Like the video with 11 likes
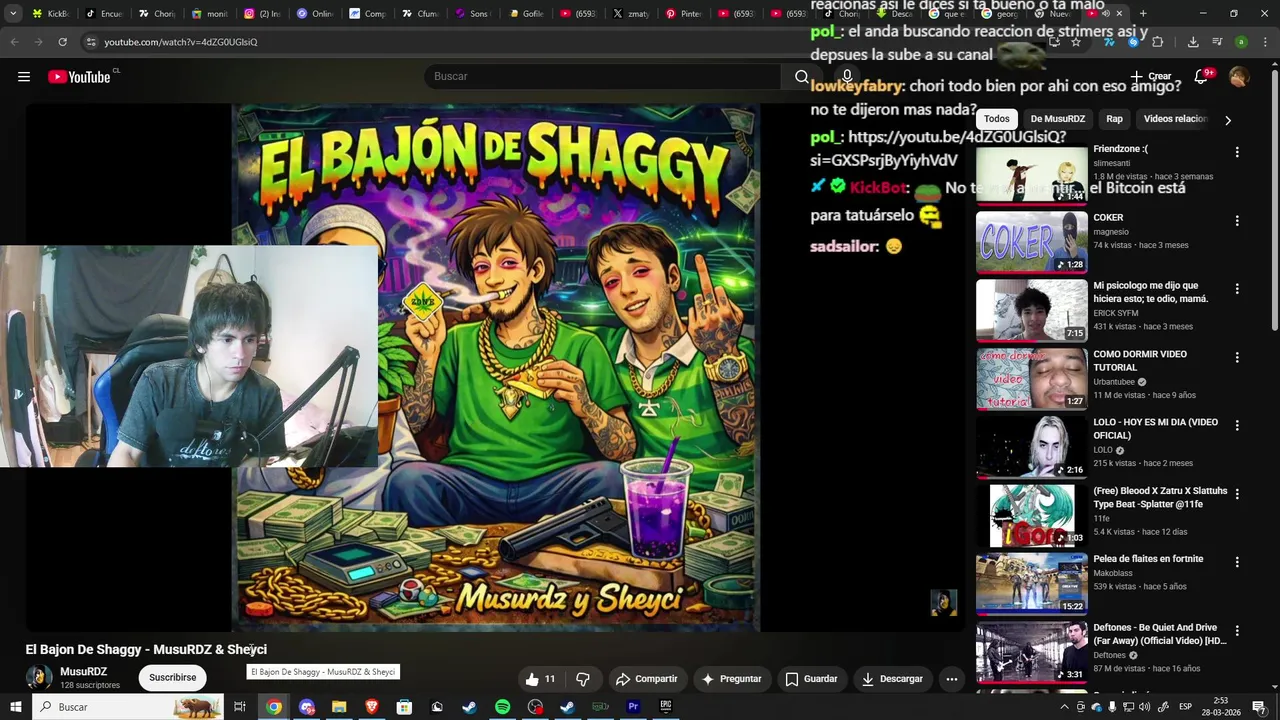The image size is (1280, 720). (541, 679)
